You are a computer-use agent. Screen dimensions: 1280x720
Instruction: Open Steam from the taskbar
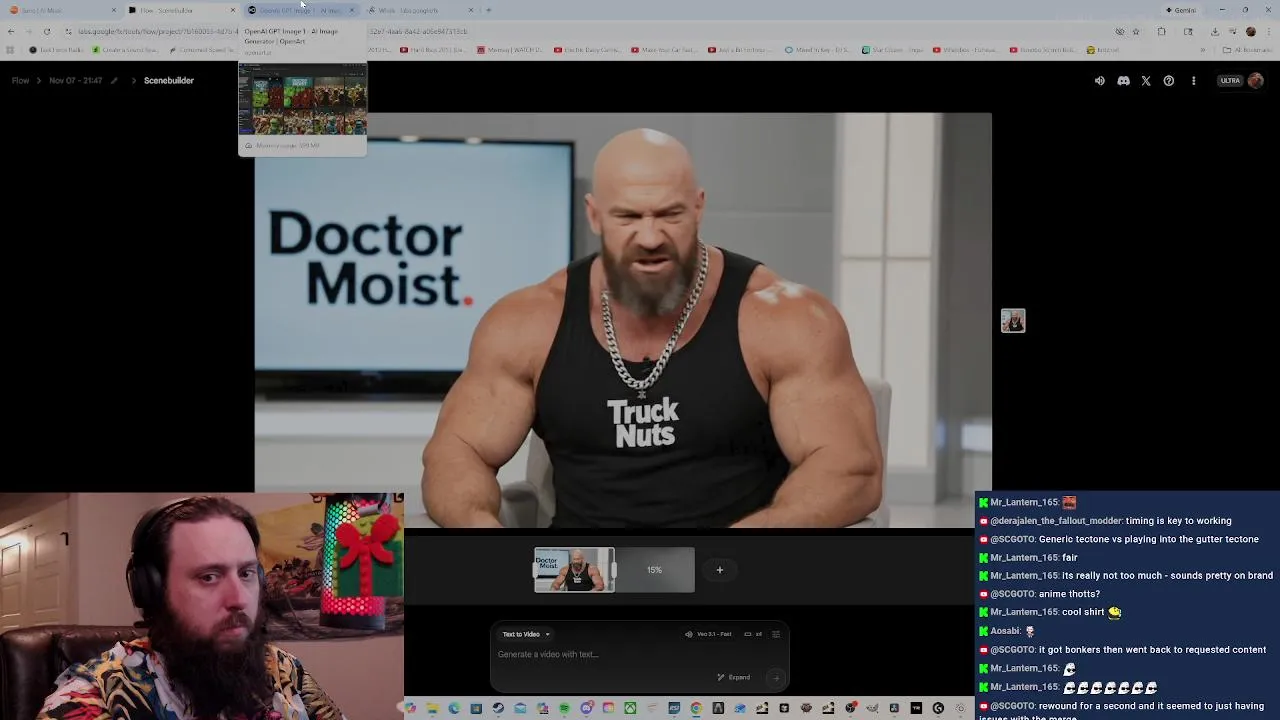tap(497, 708)
